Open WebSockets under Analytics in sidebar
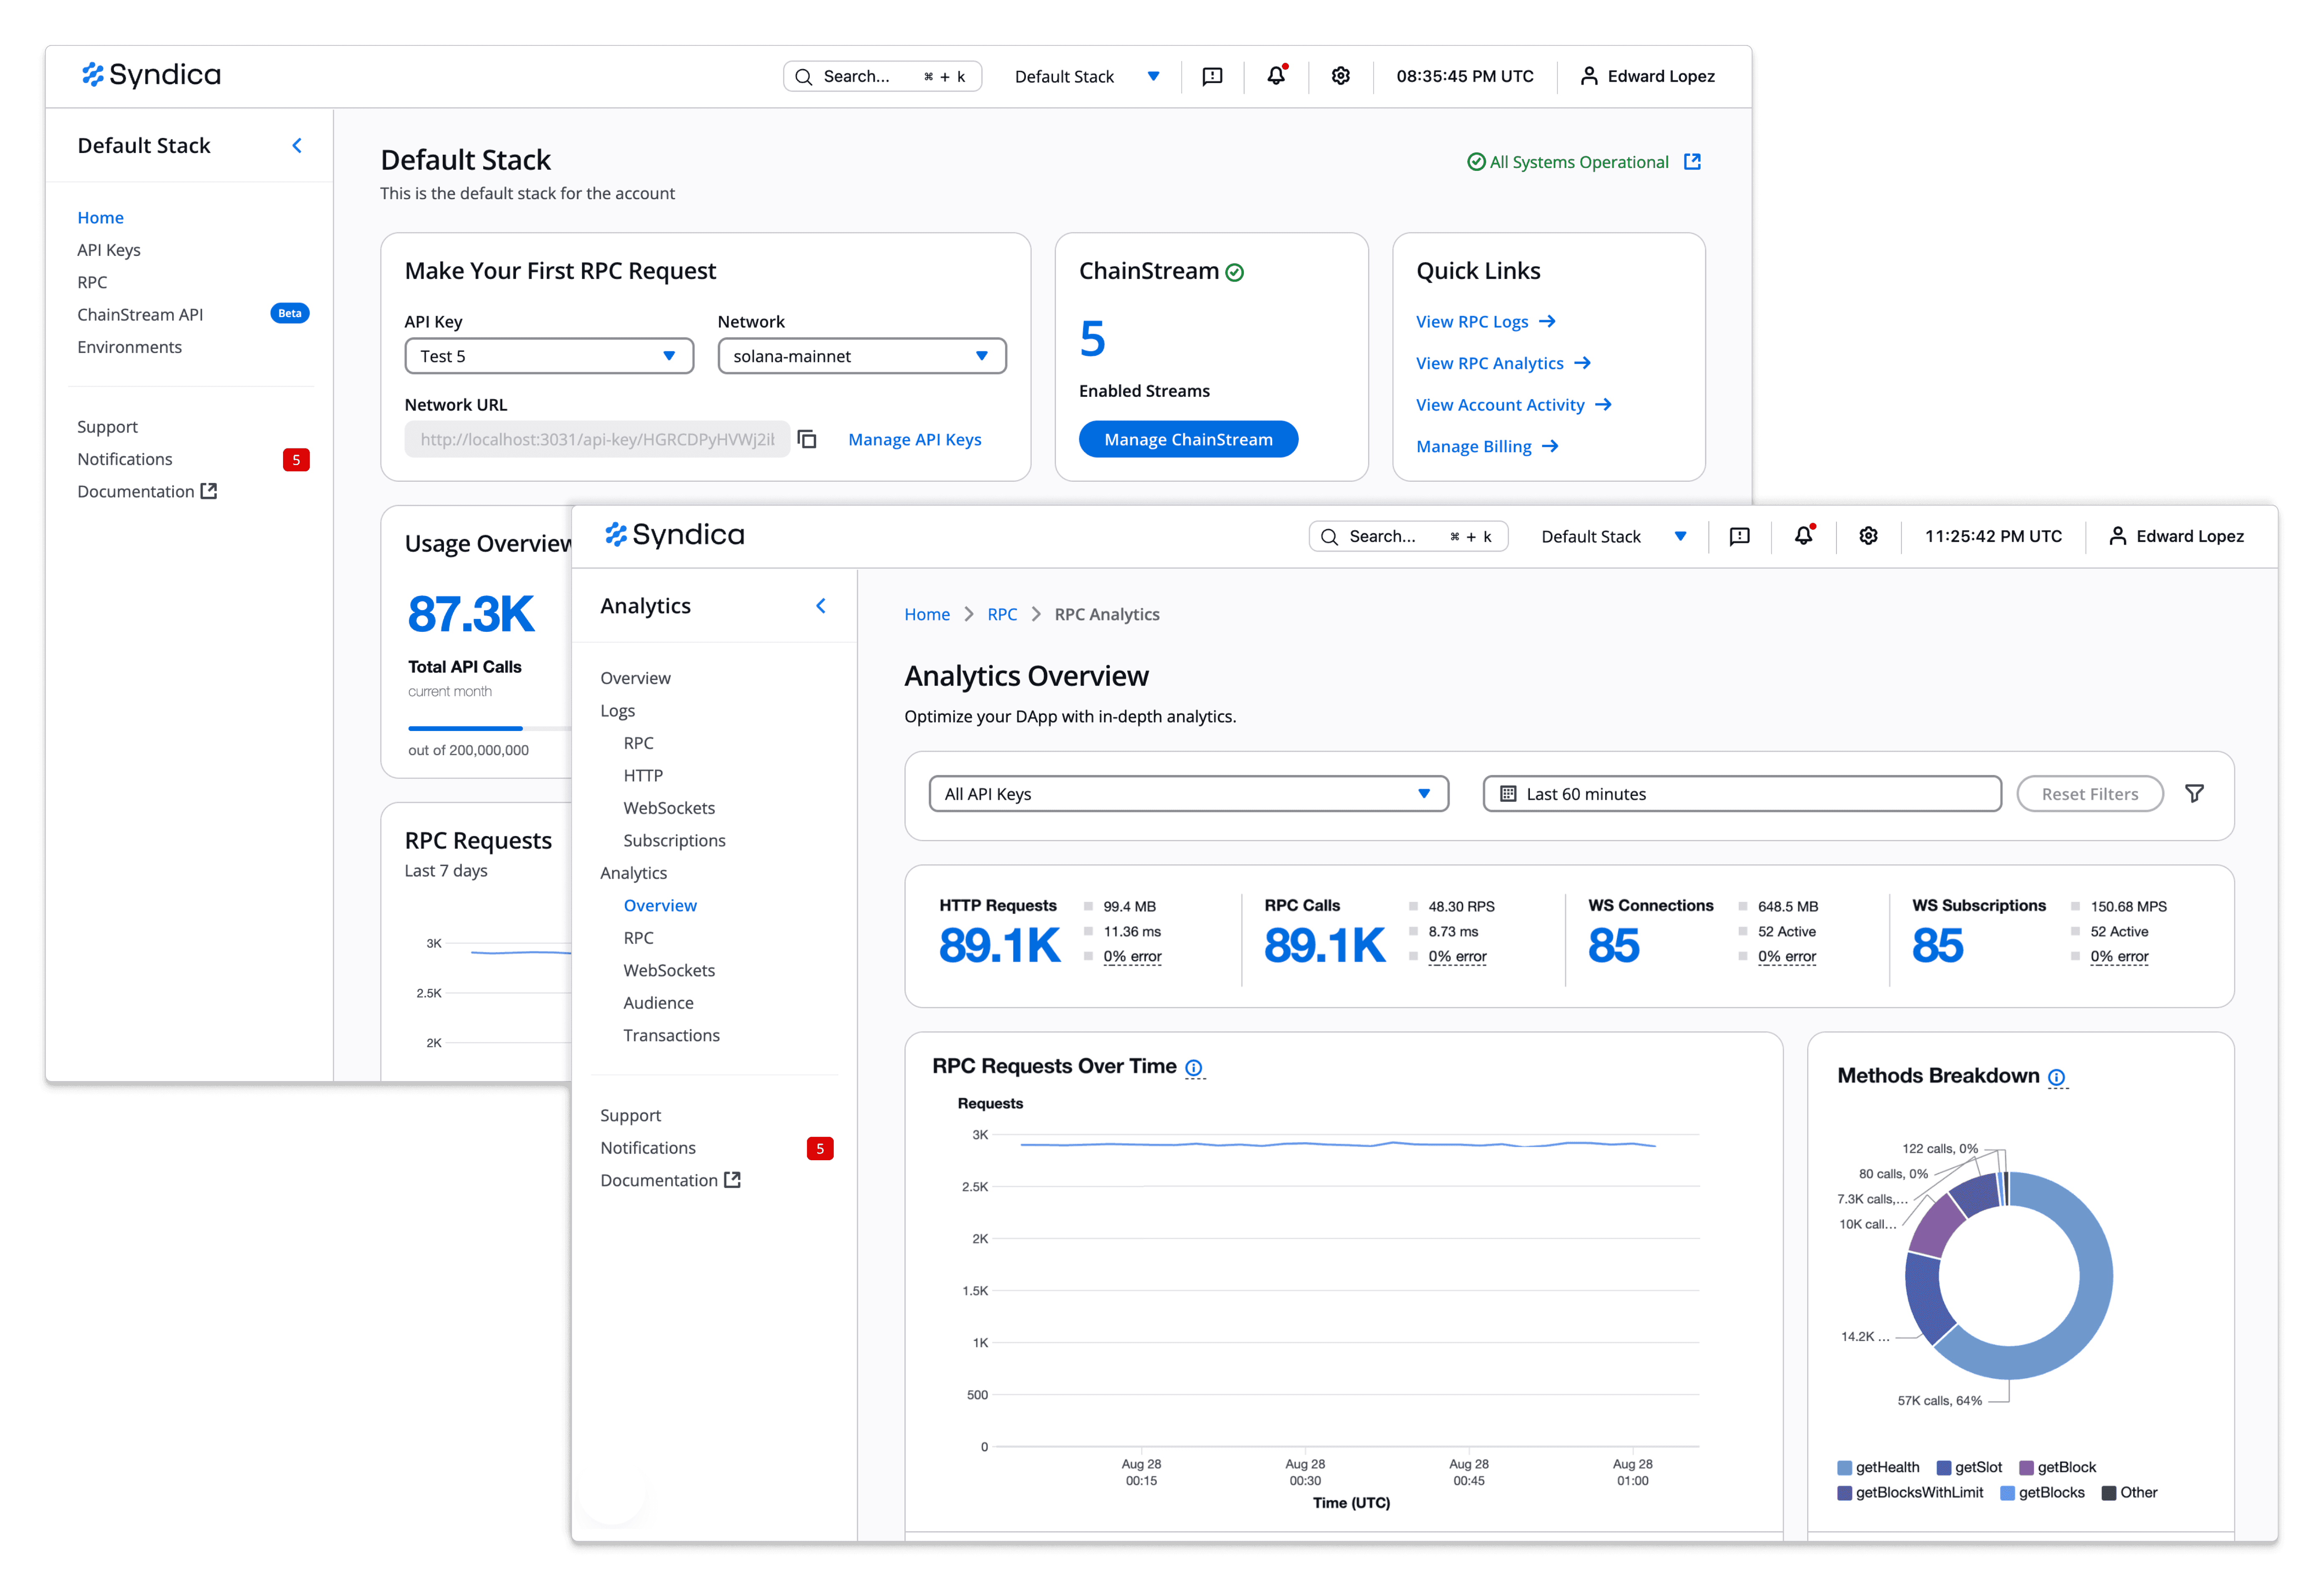2324x1587 pixels. pyautogui.click(x=669, y=970)
